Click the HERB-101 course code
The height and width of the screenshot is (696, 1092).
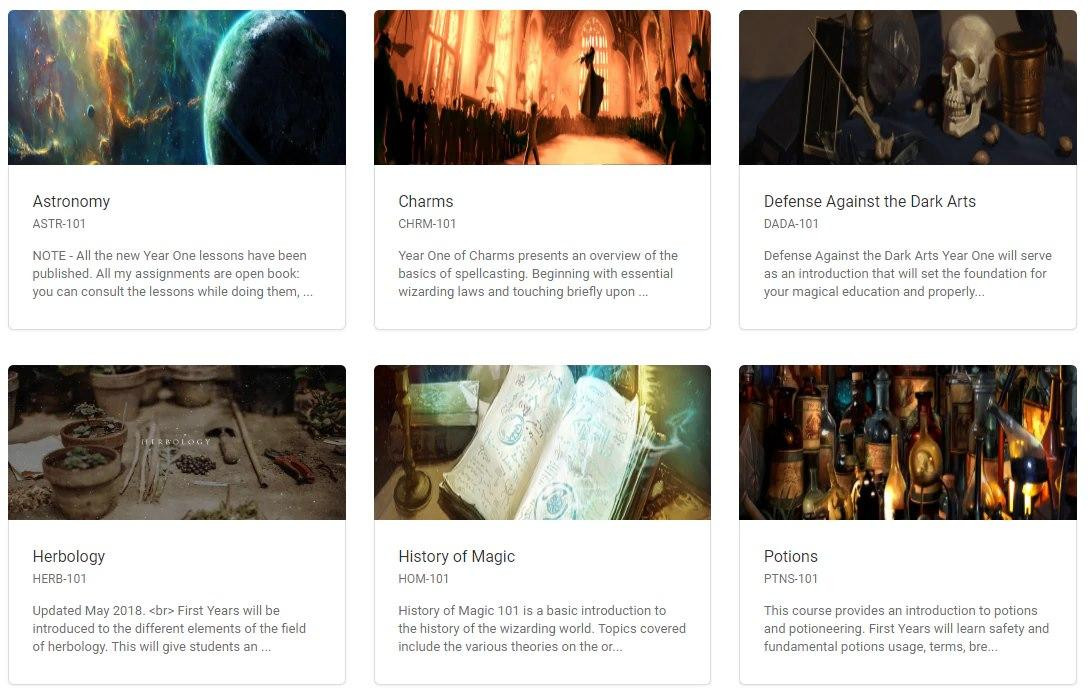59,578
